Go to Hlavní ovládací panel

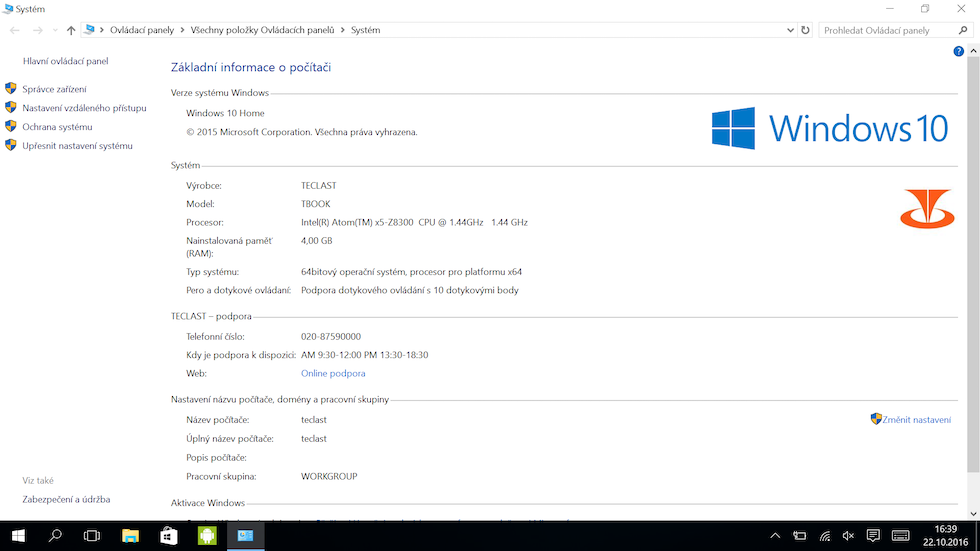pos(65,61)
